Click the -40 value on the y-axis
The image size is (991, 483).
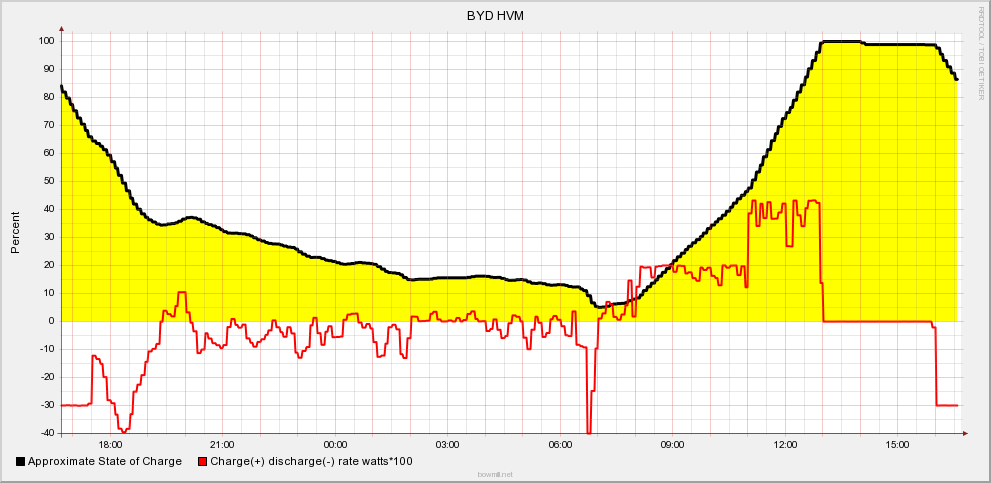[x=45, y=433]
